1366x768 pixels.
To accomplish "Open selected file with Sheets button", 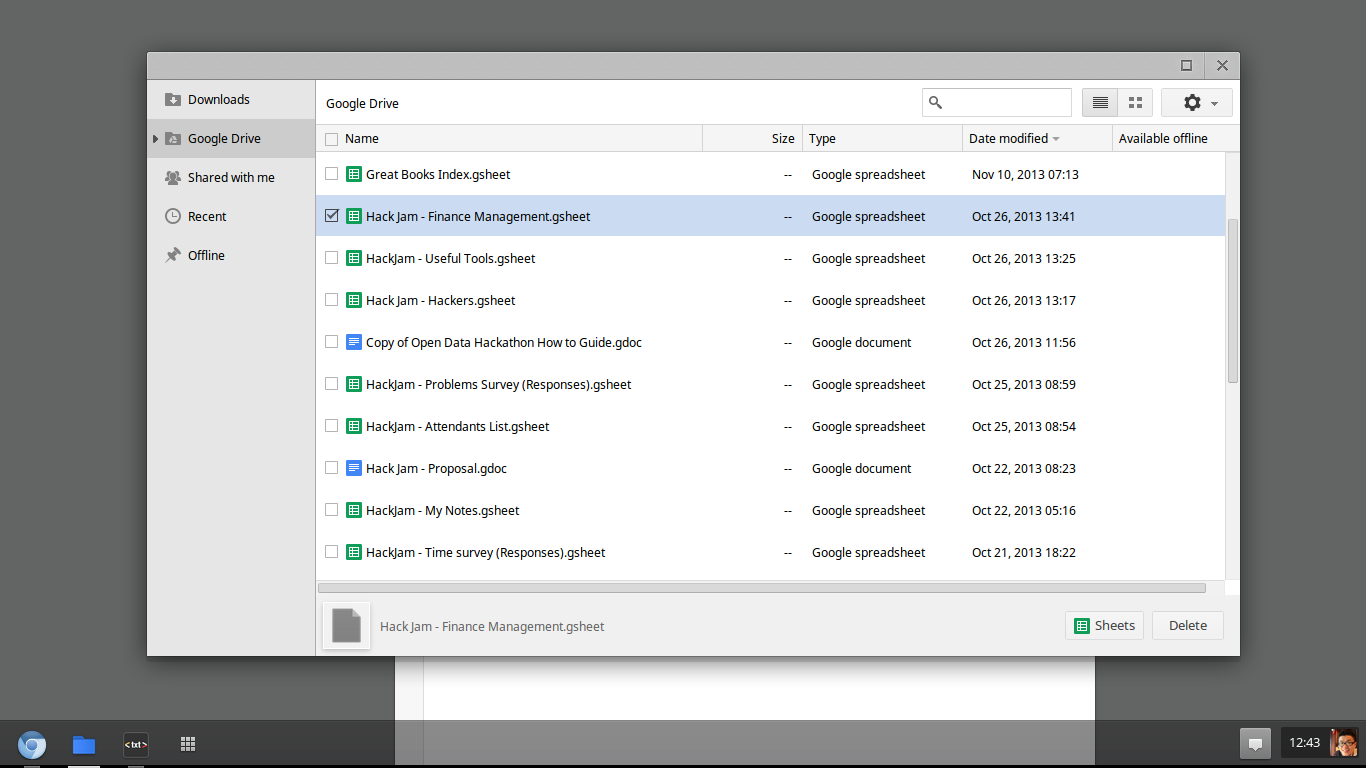I will tap(1105, 626).
